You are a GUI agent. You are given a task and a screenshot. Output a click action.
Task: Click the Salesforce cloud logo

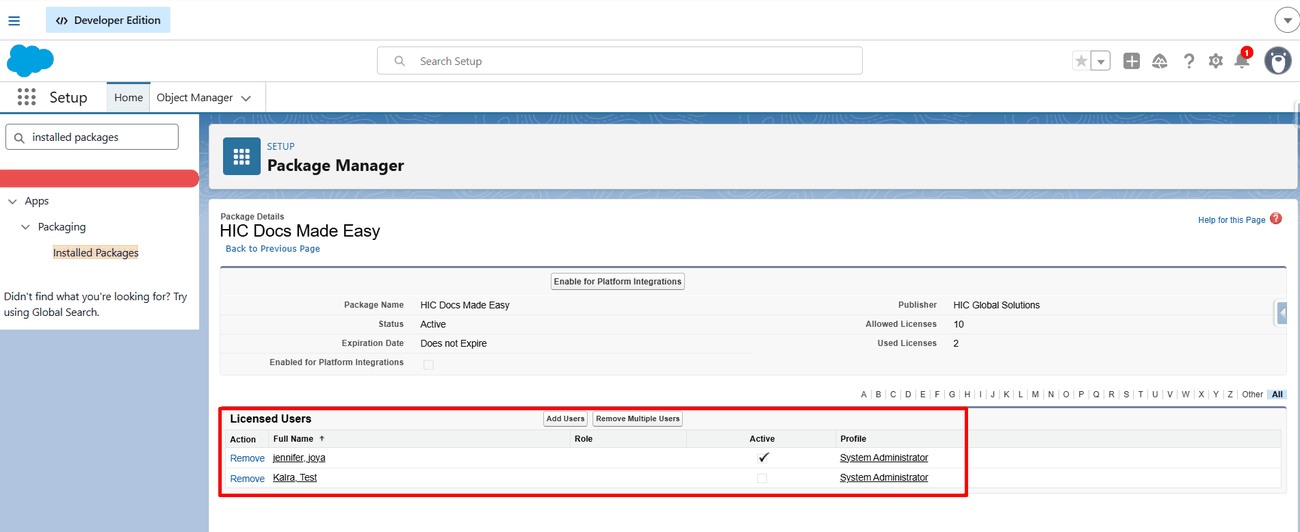(x=30, y=60)
